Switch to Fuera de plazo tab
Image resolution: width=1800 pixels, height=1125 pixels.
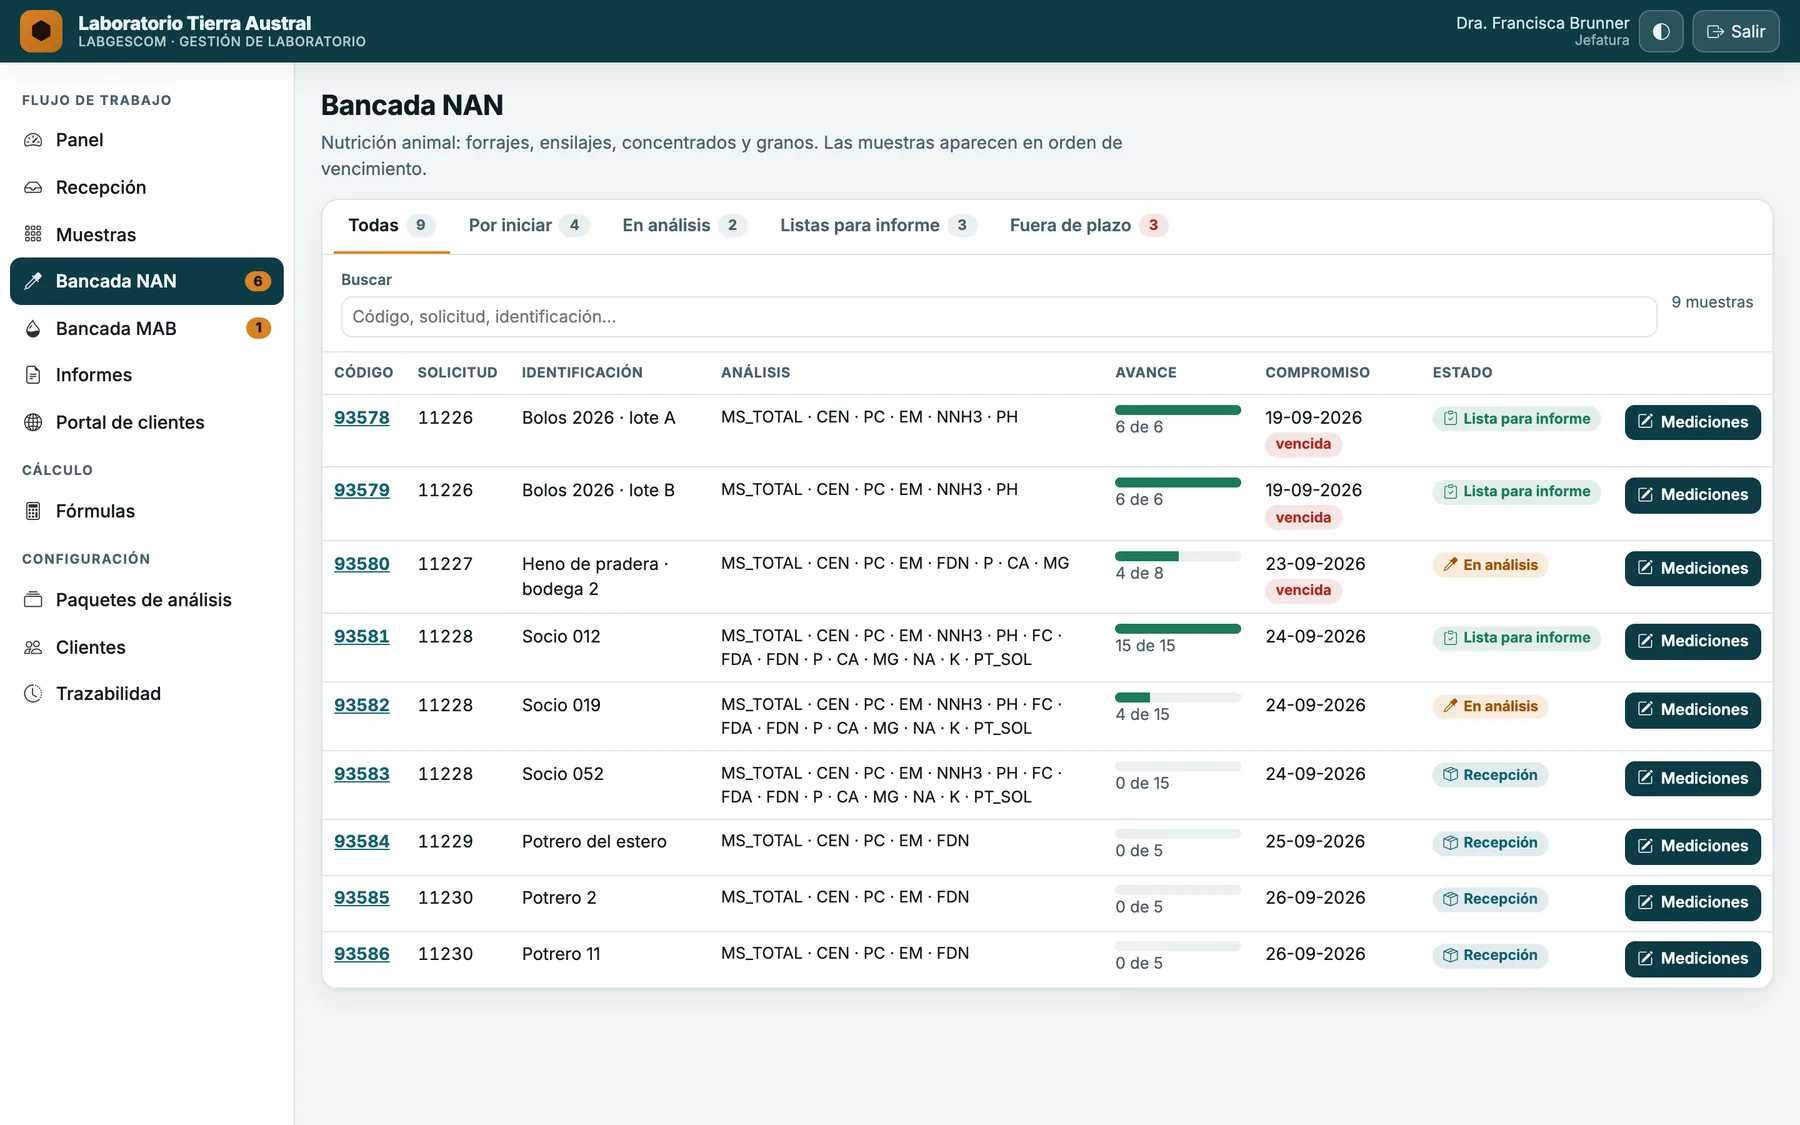1089,226
